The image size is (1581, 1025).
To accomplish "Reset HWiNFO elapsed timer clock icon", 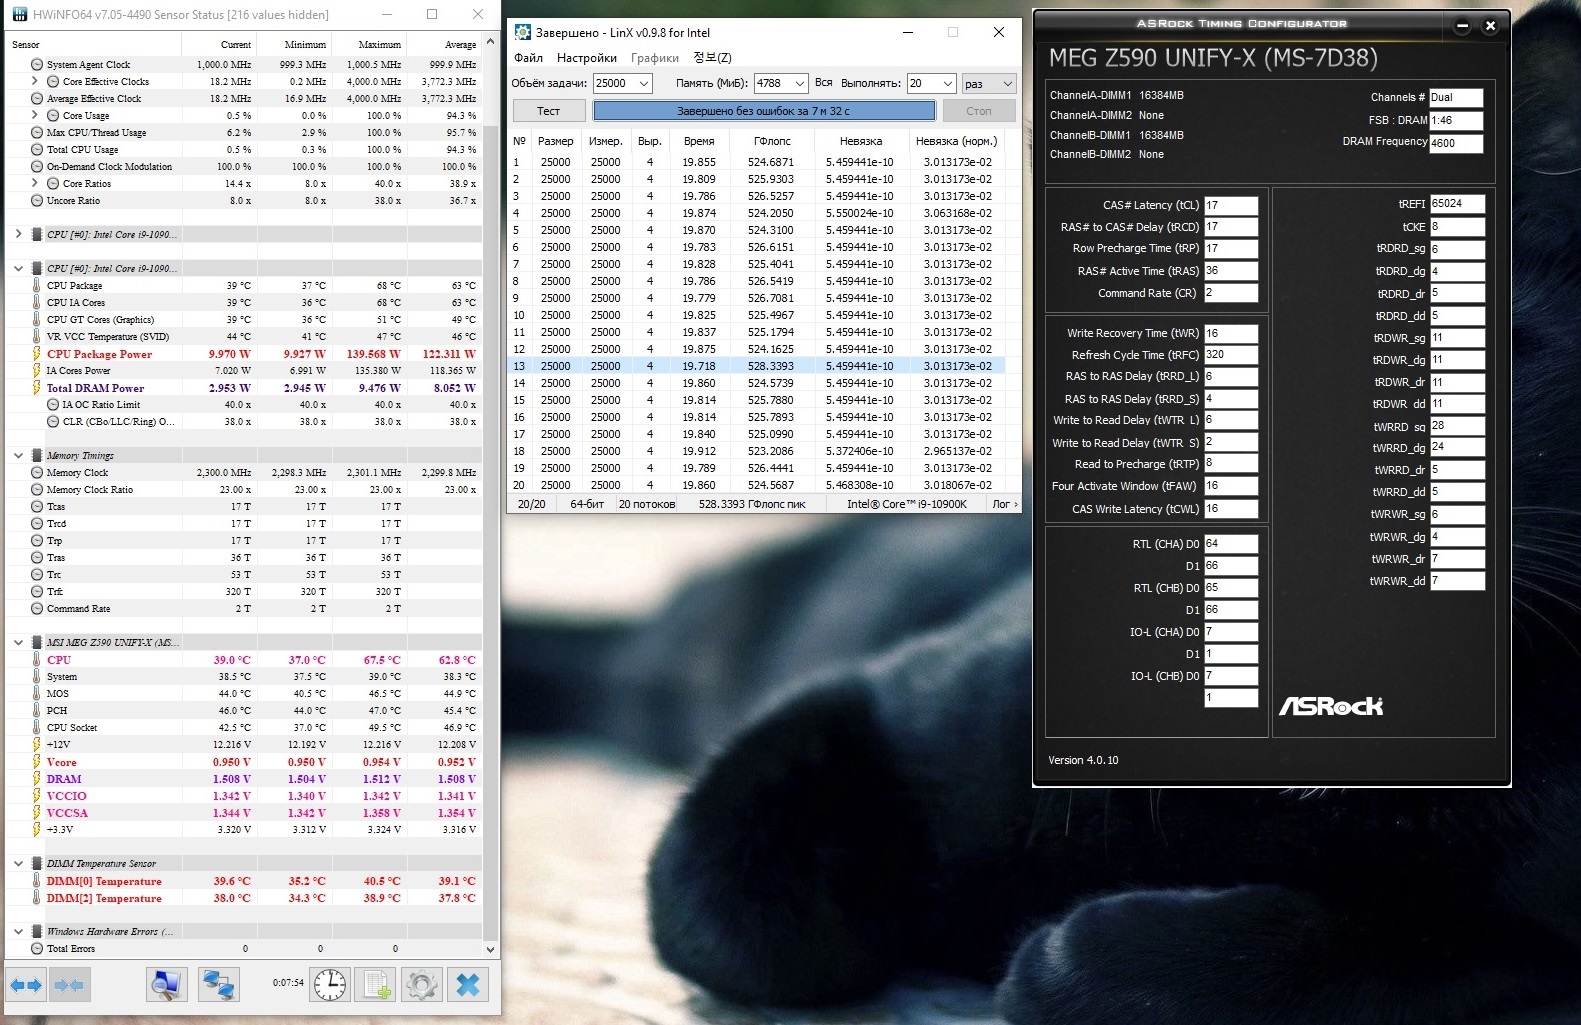I will (330, 985).
